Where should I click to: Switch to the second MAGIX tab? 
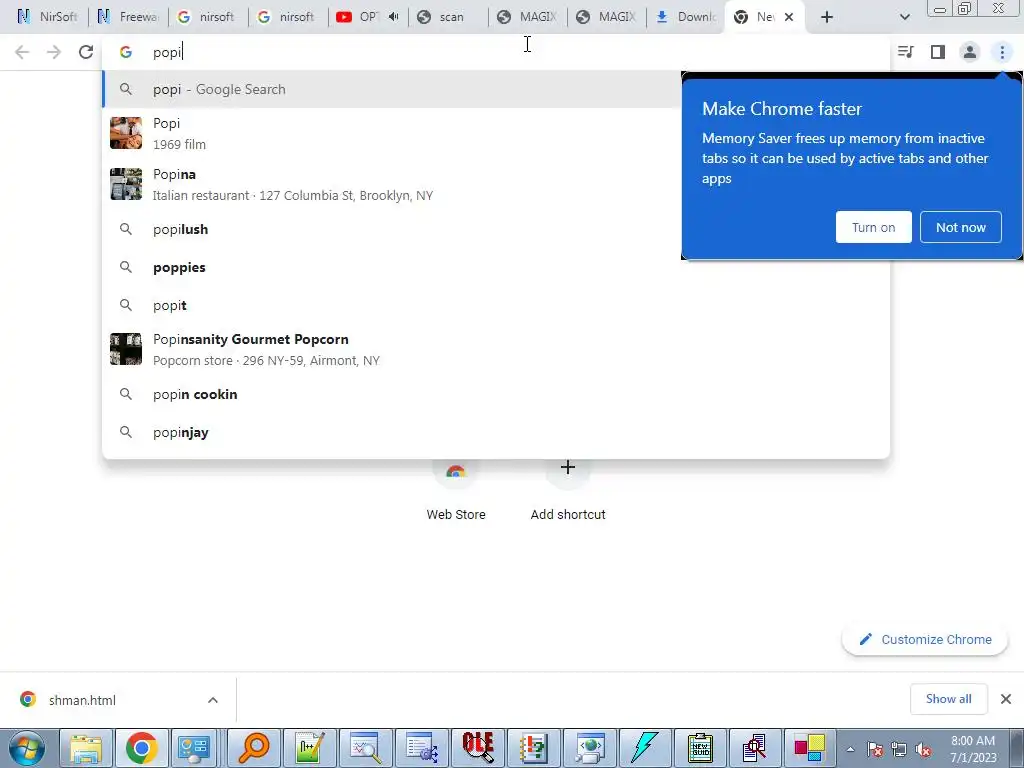(x=606, y=17)
